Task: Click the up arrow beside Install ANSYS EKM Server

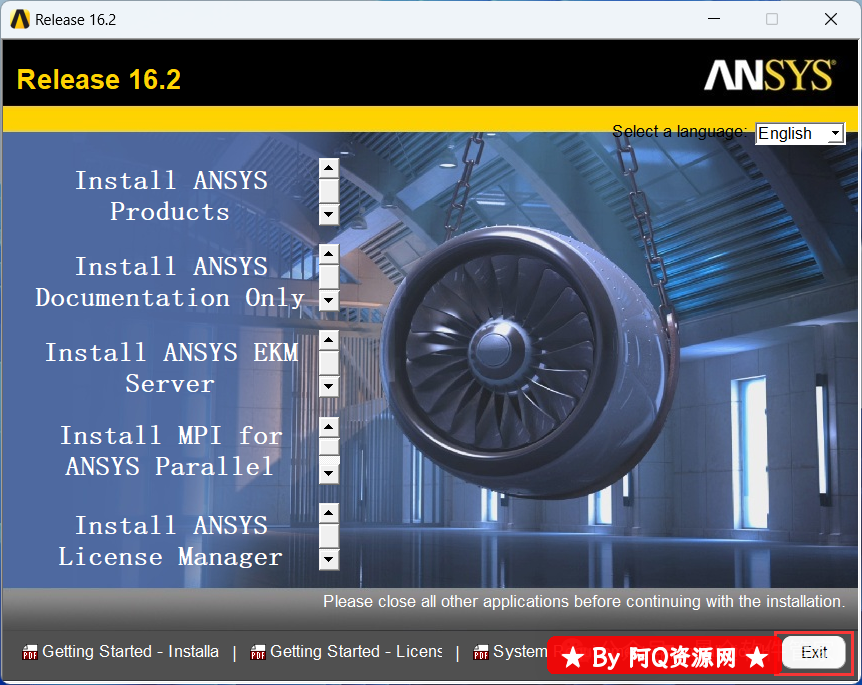Action: tap(329, 340)
